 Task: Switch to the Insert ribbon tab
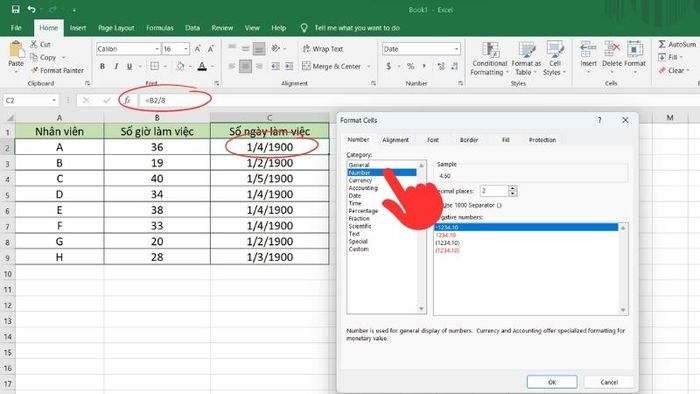click(x=78, y=28)
